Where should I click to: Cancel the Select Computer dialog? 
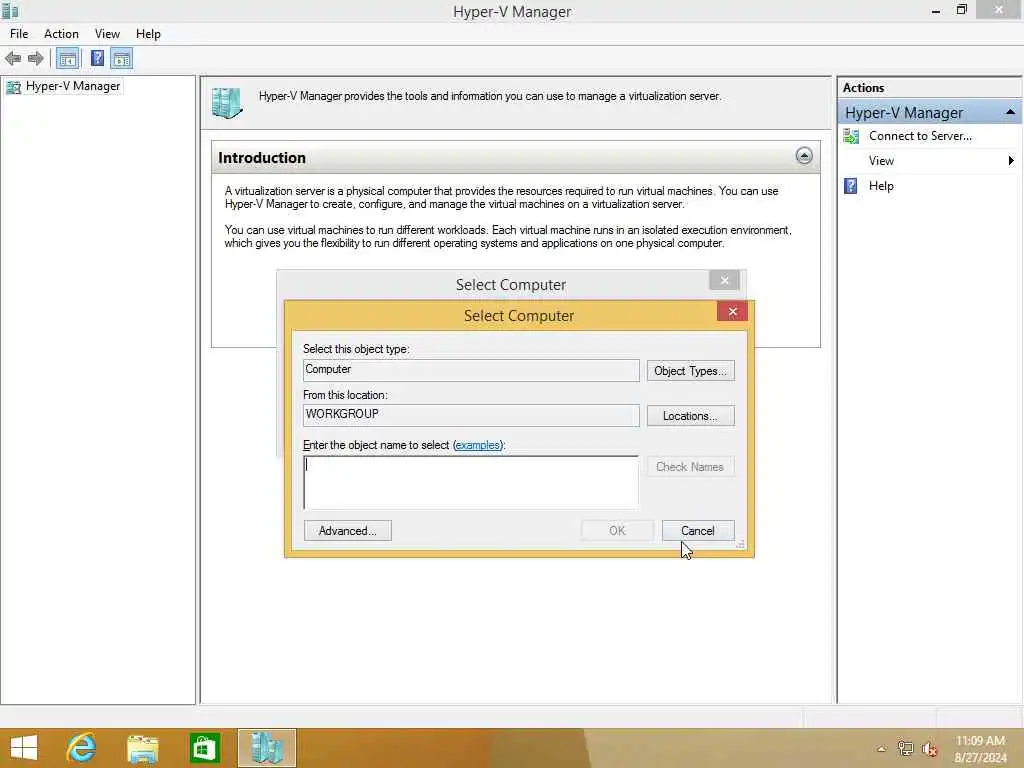698,531
